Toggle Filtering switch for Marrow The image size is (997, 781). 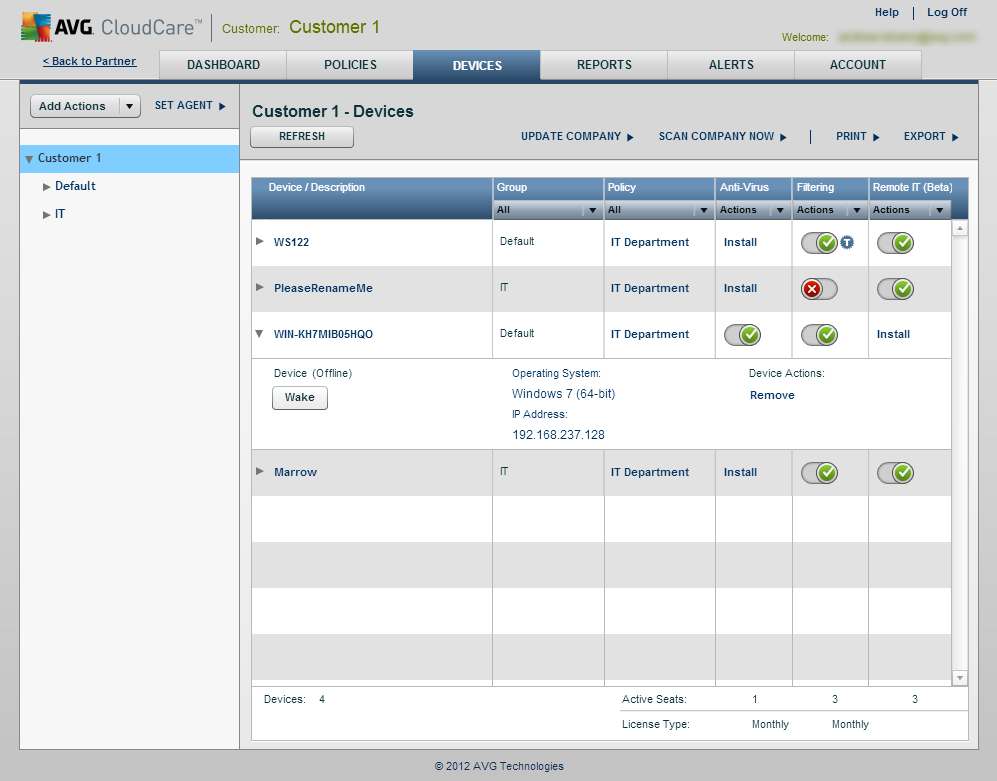(819, 473)
